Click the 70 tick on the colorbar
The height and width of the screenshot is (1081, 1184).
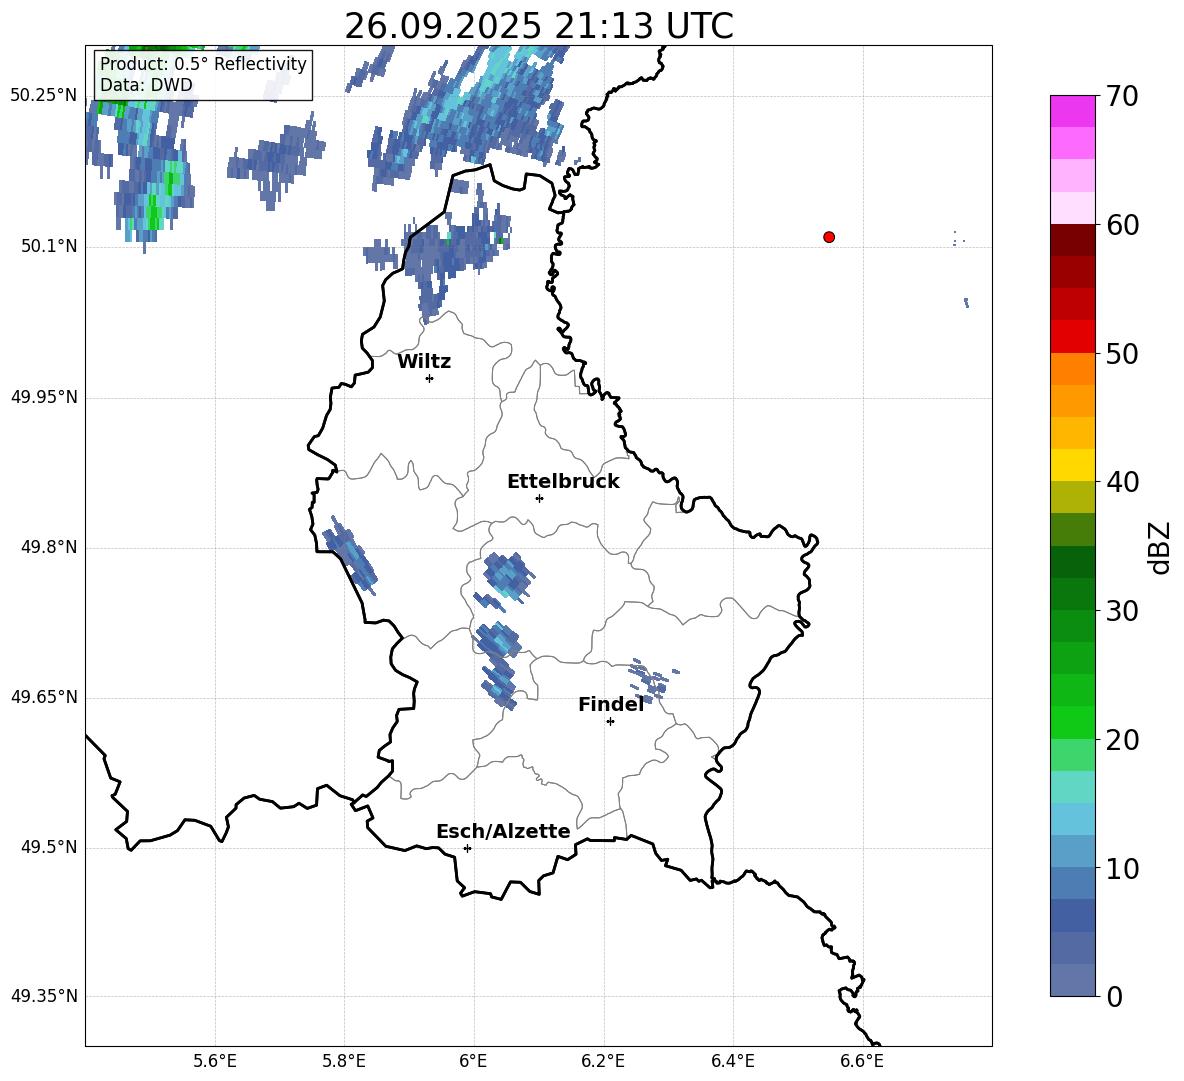pos(1122,97)
